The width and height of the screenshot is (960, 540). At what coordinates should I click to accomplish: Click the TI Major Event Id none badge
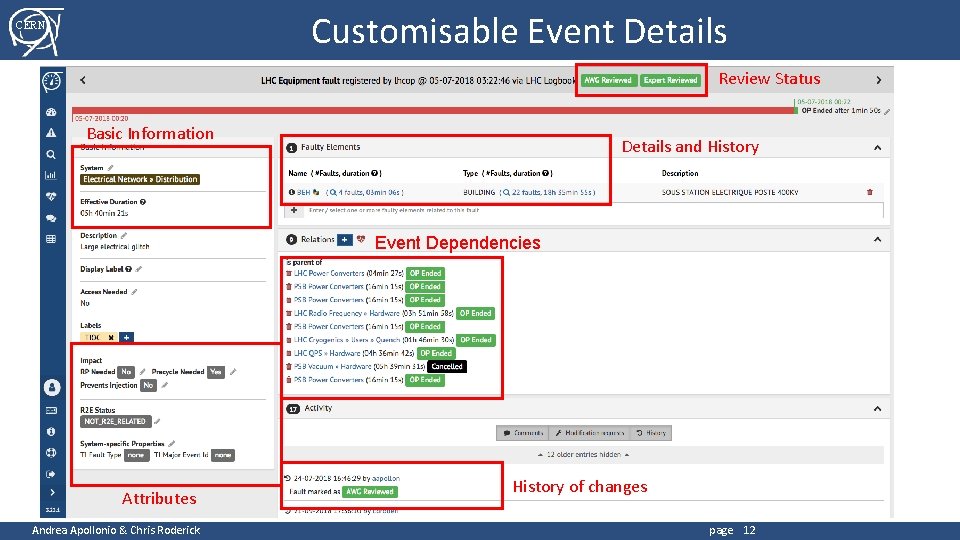coord(223,456)
